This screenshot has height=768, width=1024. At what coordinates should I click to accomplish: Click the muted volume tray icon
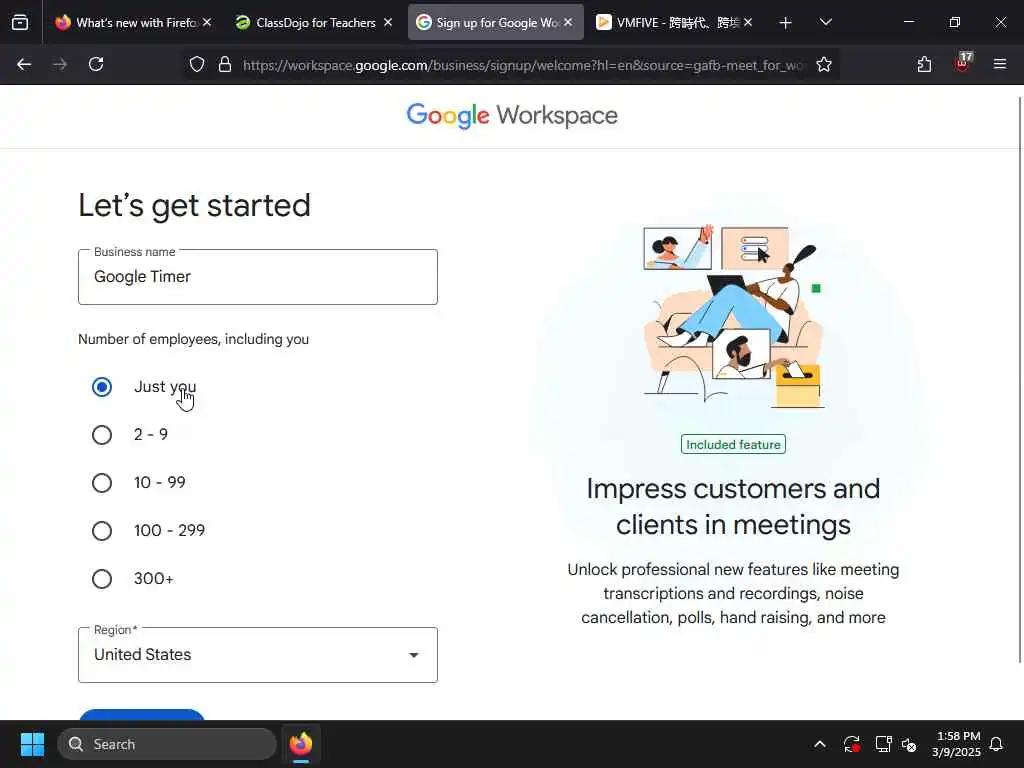(x=909, y=744)
